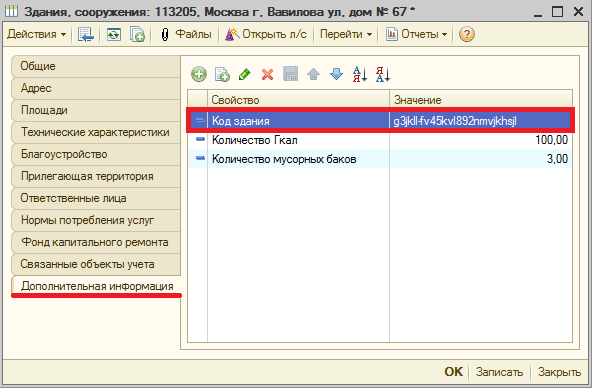Open the Прилегающая территория tab
The height and width of the screenshot is (388, 592).
point(96,176)
